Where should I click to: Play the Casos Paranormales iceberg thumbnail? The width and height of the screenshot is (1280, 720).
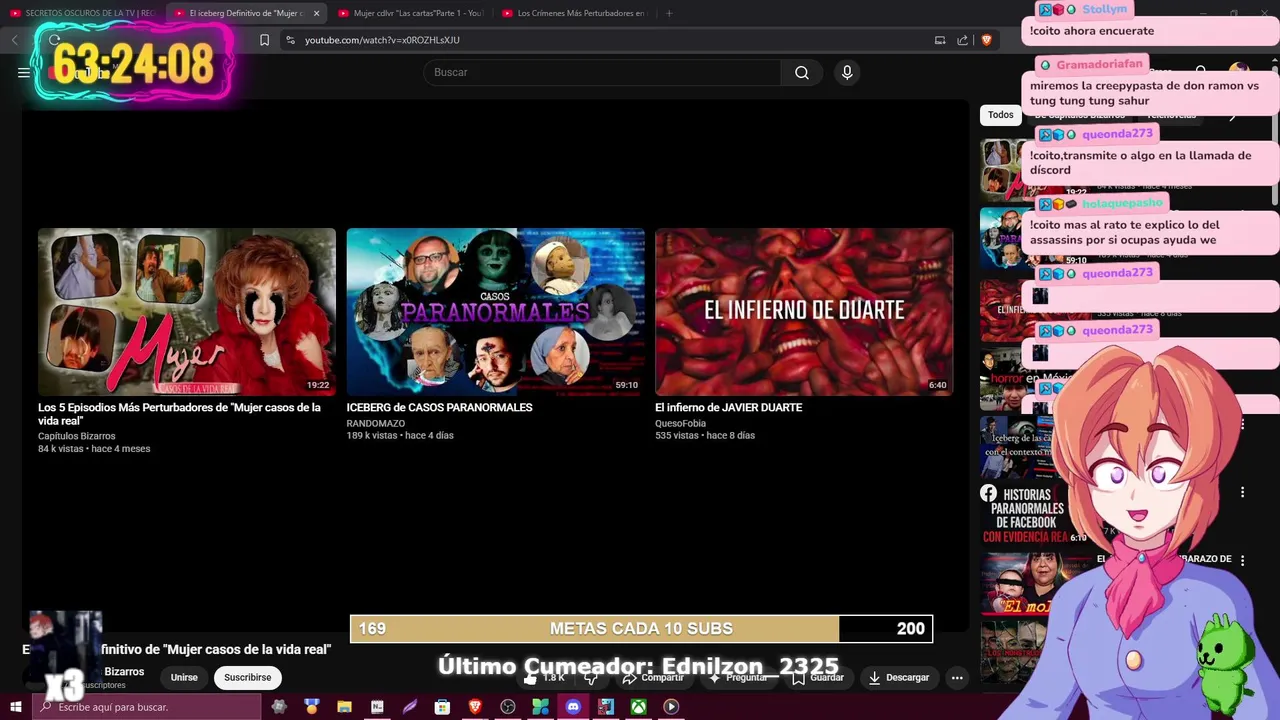coord(495,312)
